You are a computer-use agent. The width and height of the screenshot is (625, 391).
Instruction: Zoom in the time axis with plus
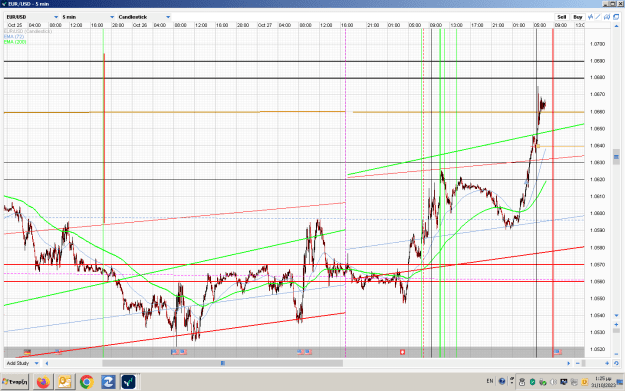pyautogui.click(x=607, y=363)
